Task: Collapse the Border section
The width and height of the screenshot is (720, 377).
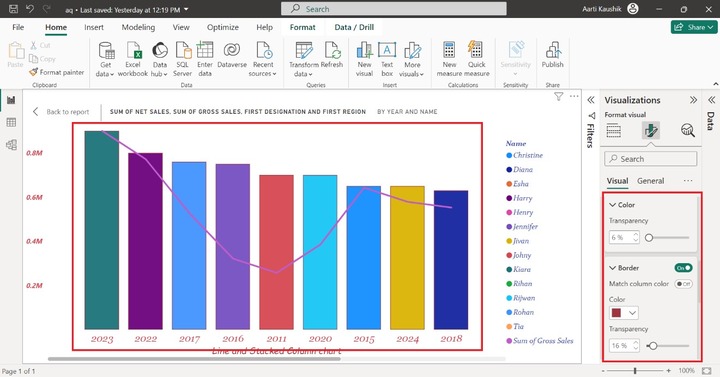Action: point(613,268)
